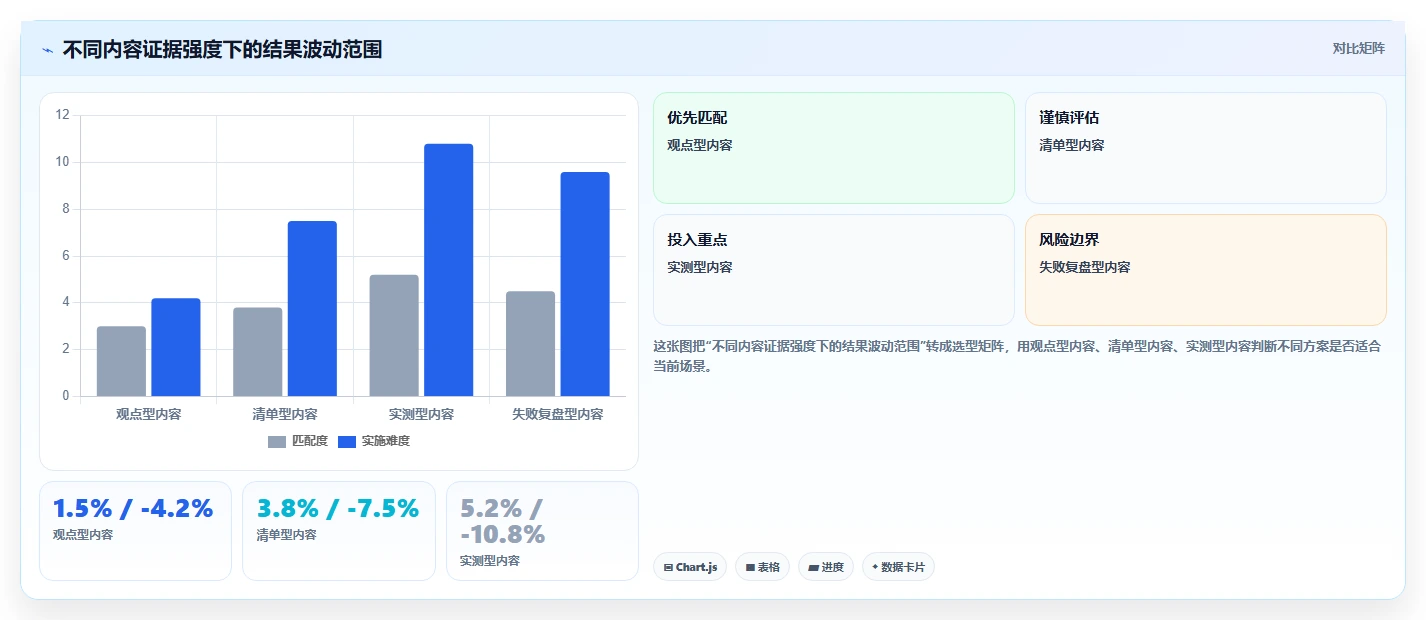The width and height of the screenshot is (1426, 620).
Task: Select the 表格 tag
Action: click(762, 567)
